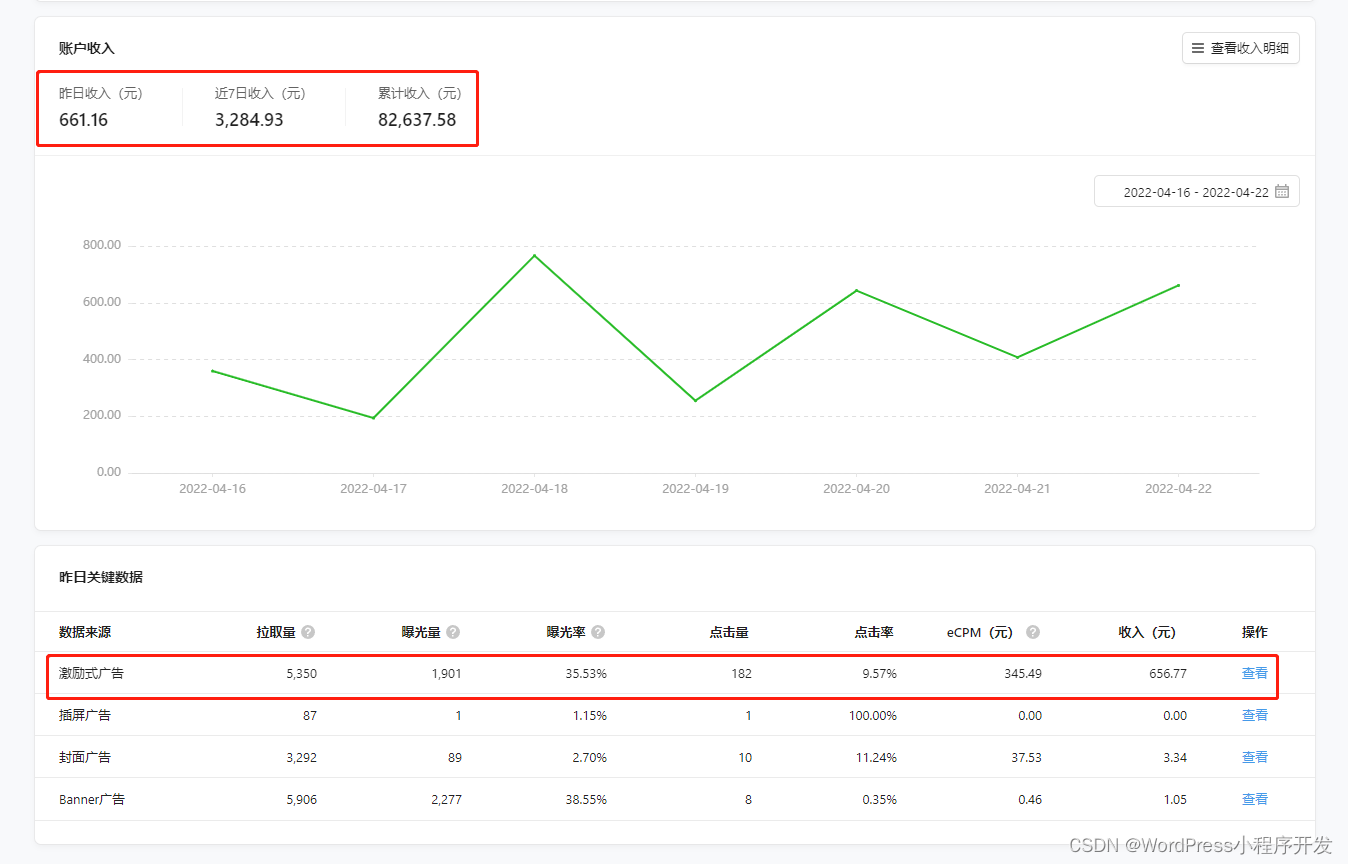
Task: Click 激励式广告 曝光率 value 35.53%
Action: point(586,674)
